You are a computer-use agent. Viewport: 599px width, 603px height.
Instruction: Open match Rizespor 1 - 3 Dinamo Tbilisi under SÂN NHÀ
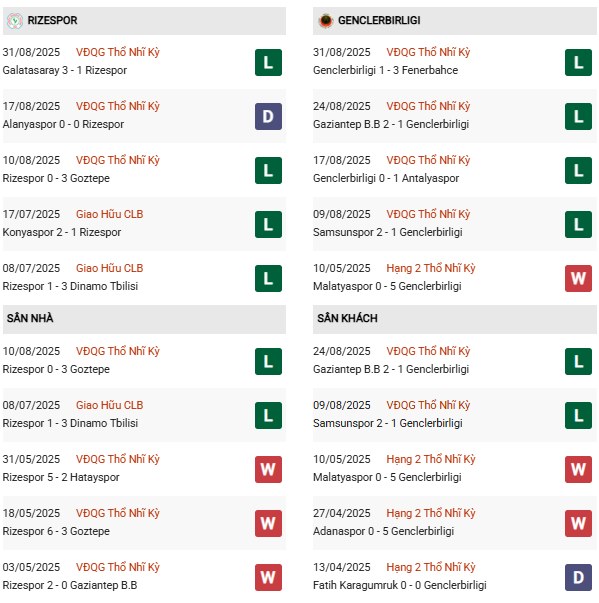pos(70,423)
